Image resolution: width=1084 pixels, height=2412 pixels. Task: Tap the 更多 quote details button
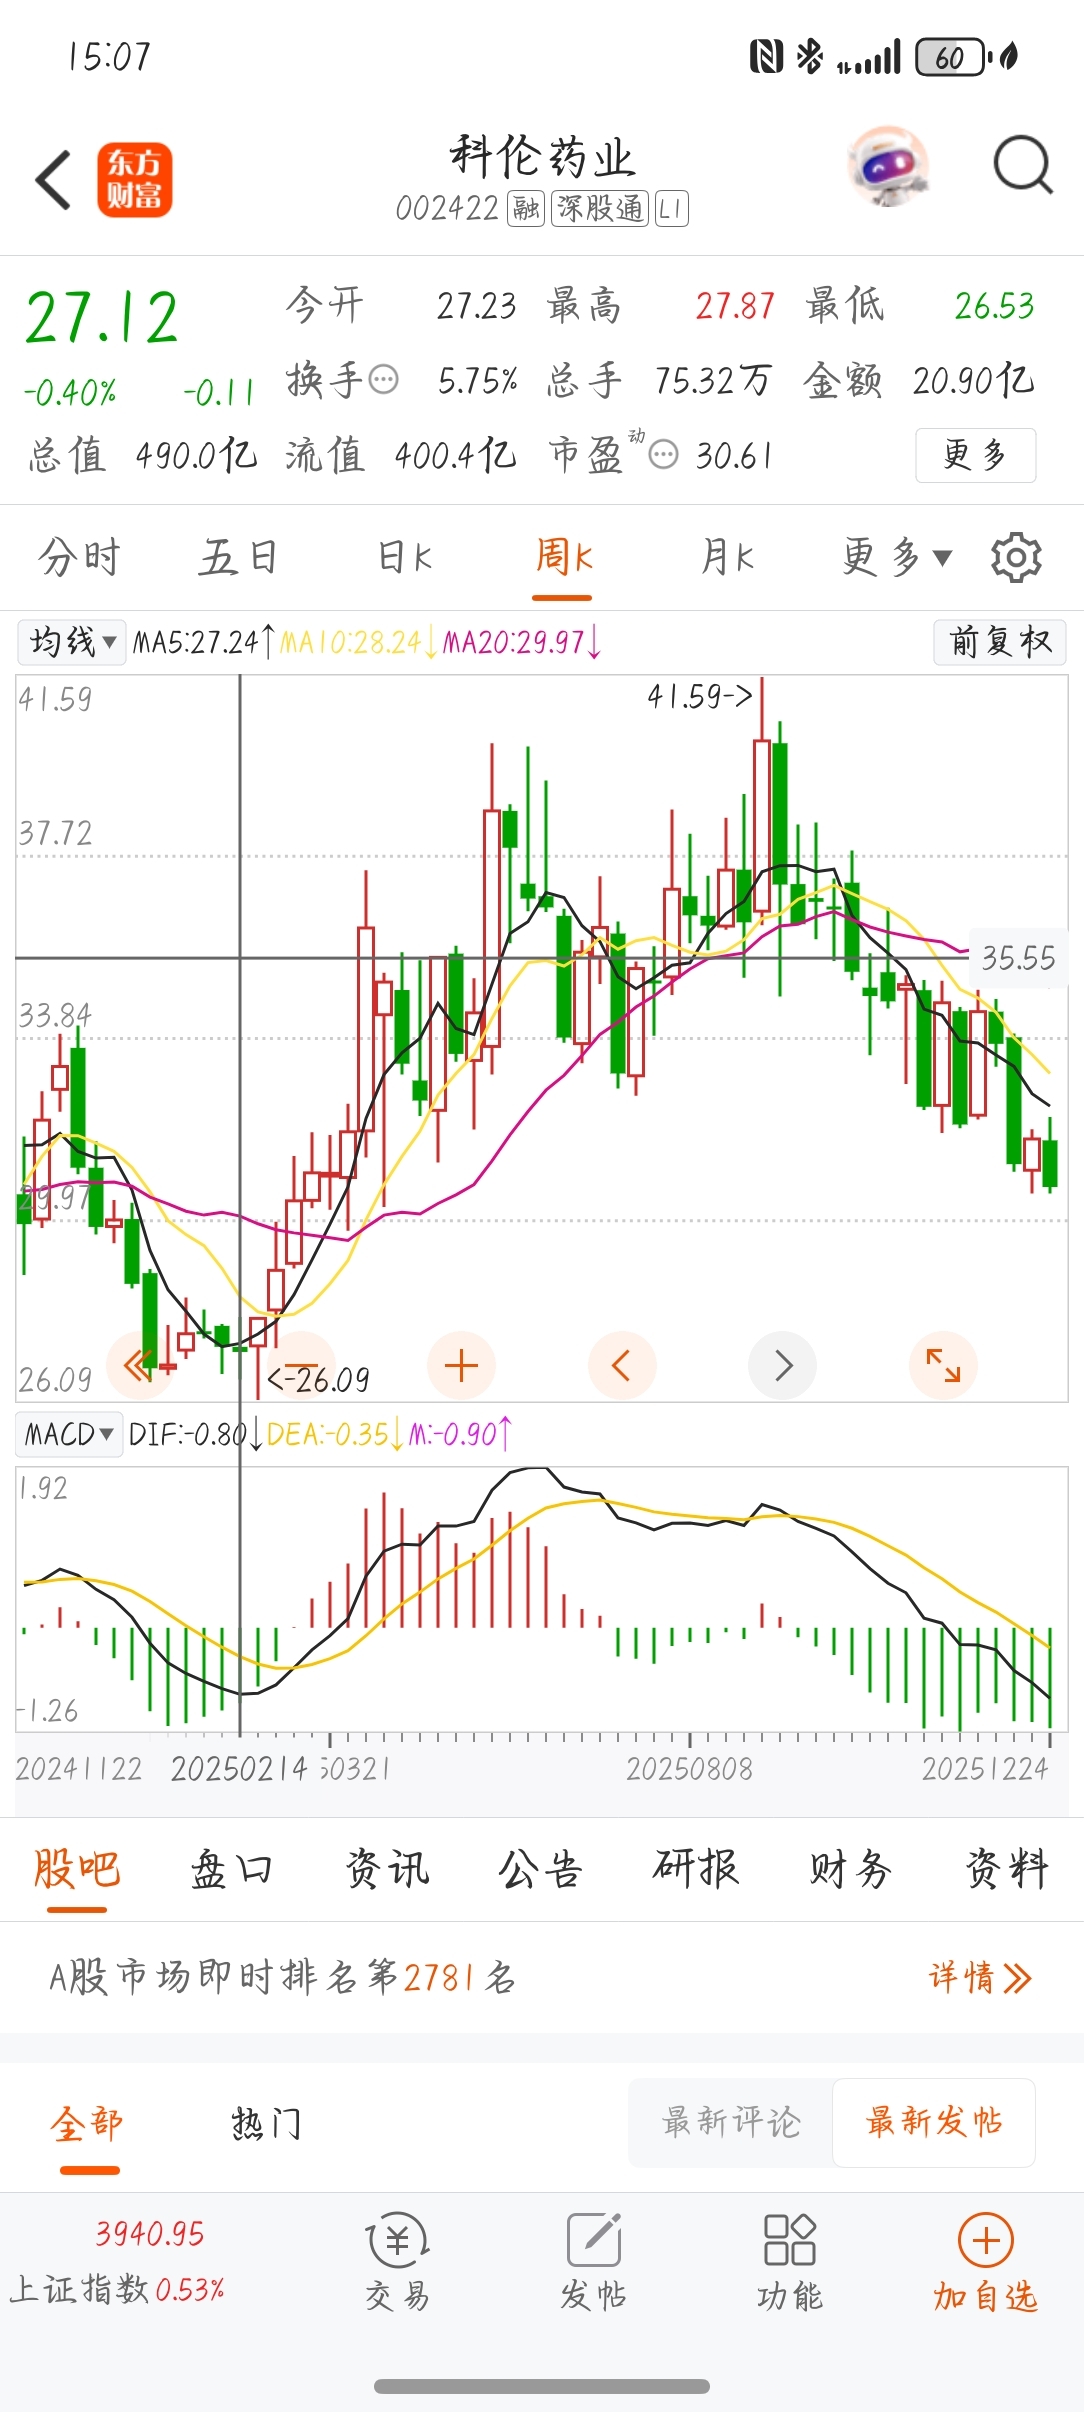click(x=975, y=455)
